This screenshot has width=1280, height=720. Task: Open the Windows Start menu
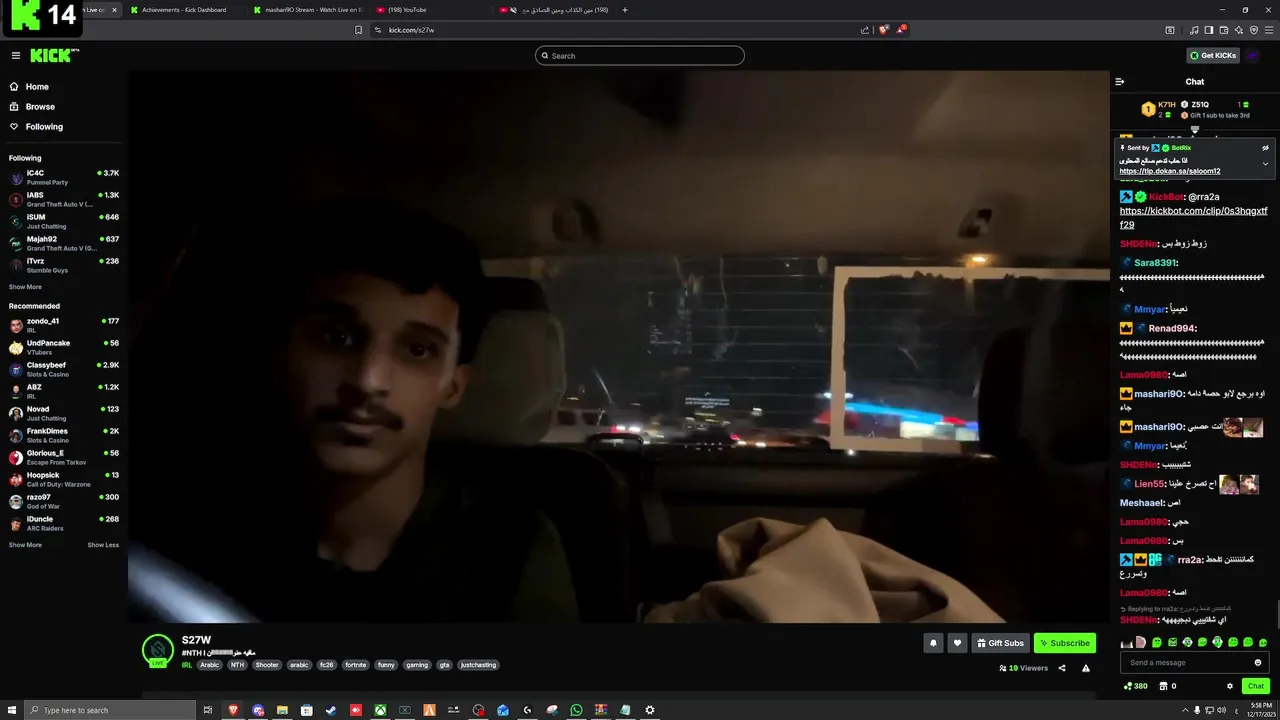(12, 710)
